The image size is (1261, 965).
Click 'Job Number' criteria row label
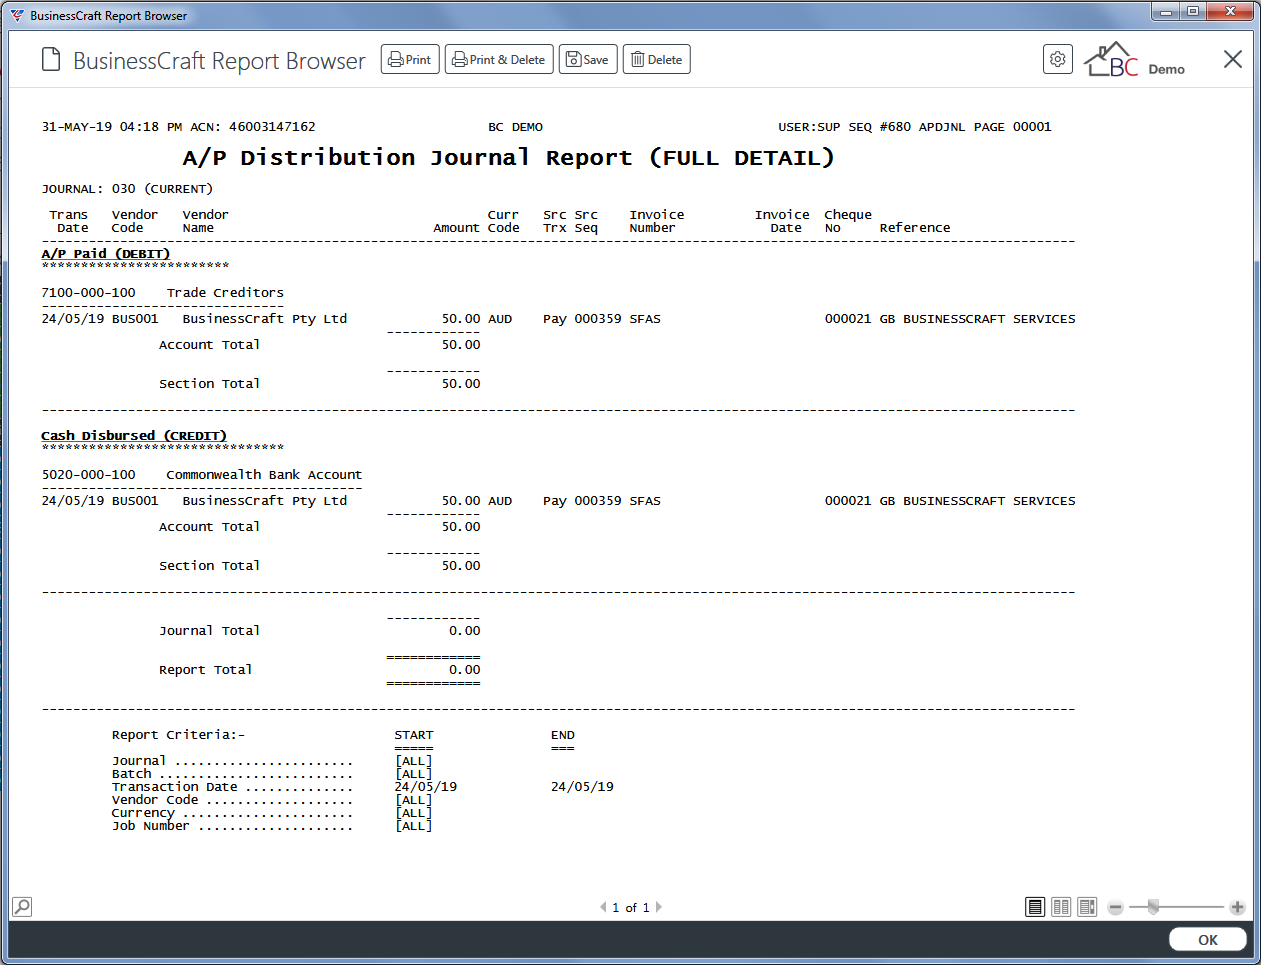(x=150, y=826)
